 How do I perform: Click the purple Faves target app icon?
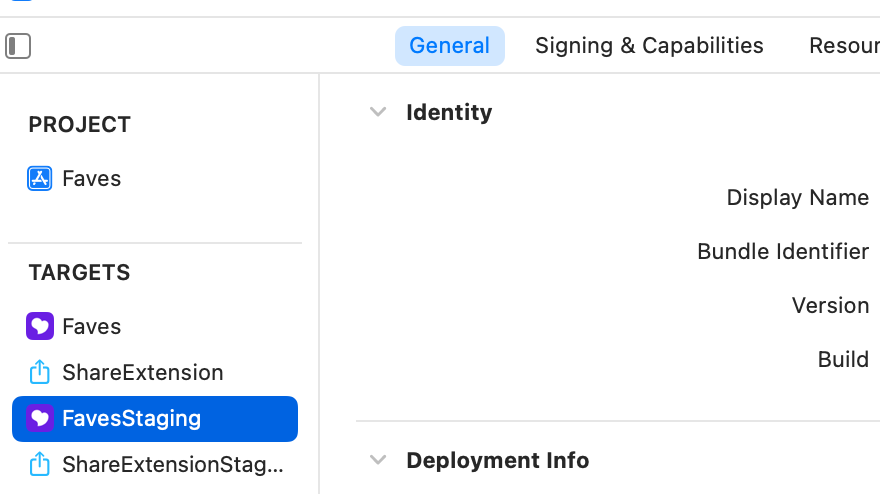39,327
